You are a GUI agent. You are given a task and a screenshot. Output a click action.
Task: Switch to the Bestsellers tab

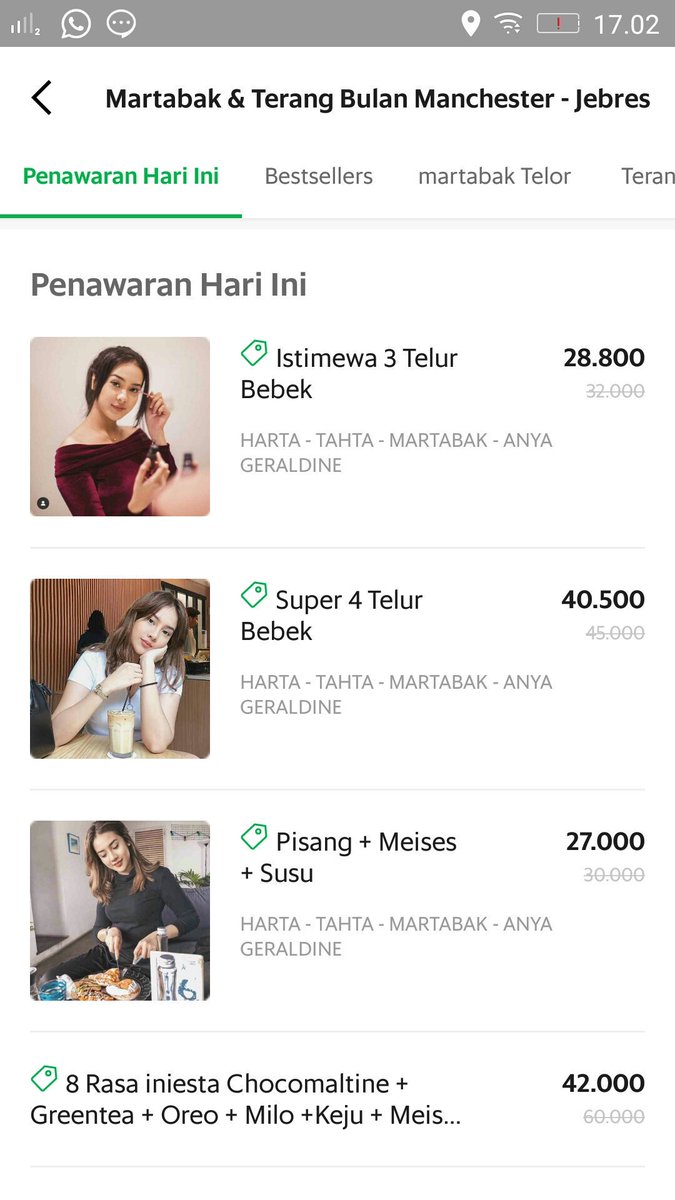point(318,176)
